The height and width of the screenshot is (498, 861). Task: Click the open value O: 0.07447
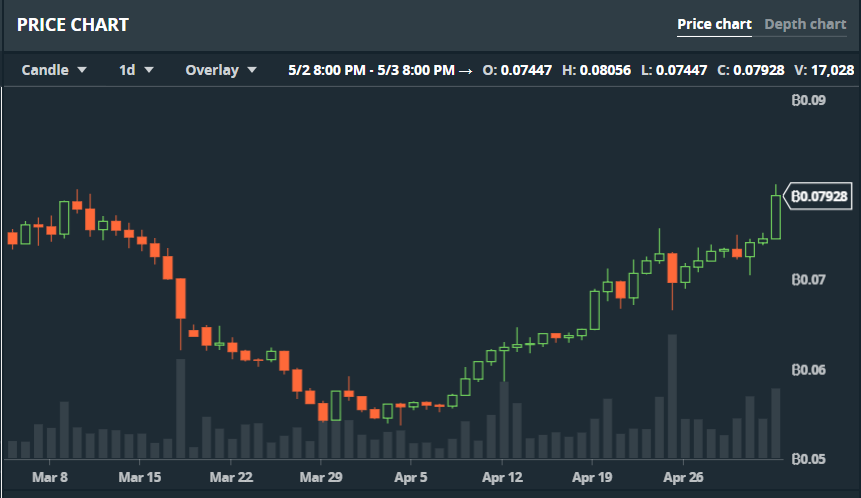[x=517, y=70]
